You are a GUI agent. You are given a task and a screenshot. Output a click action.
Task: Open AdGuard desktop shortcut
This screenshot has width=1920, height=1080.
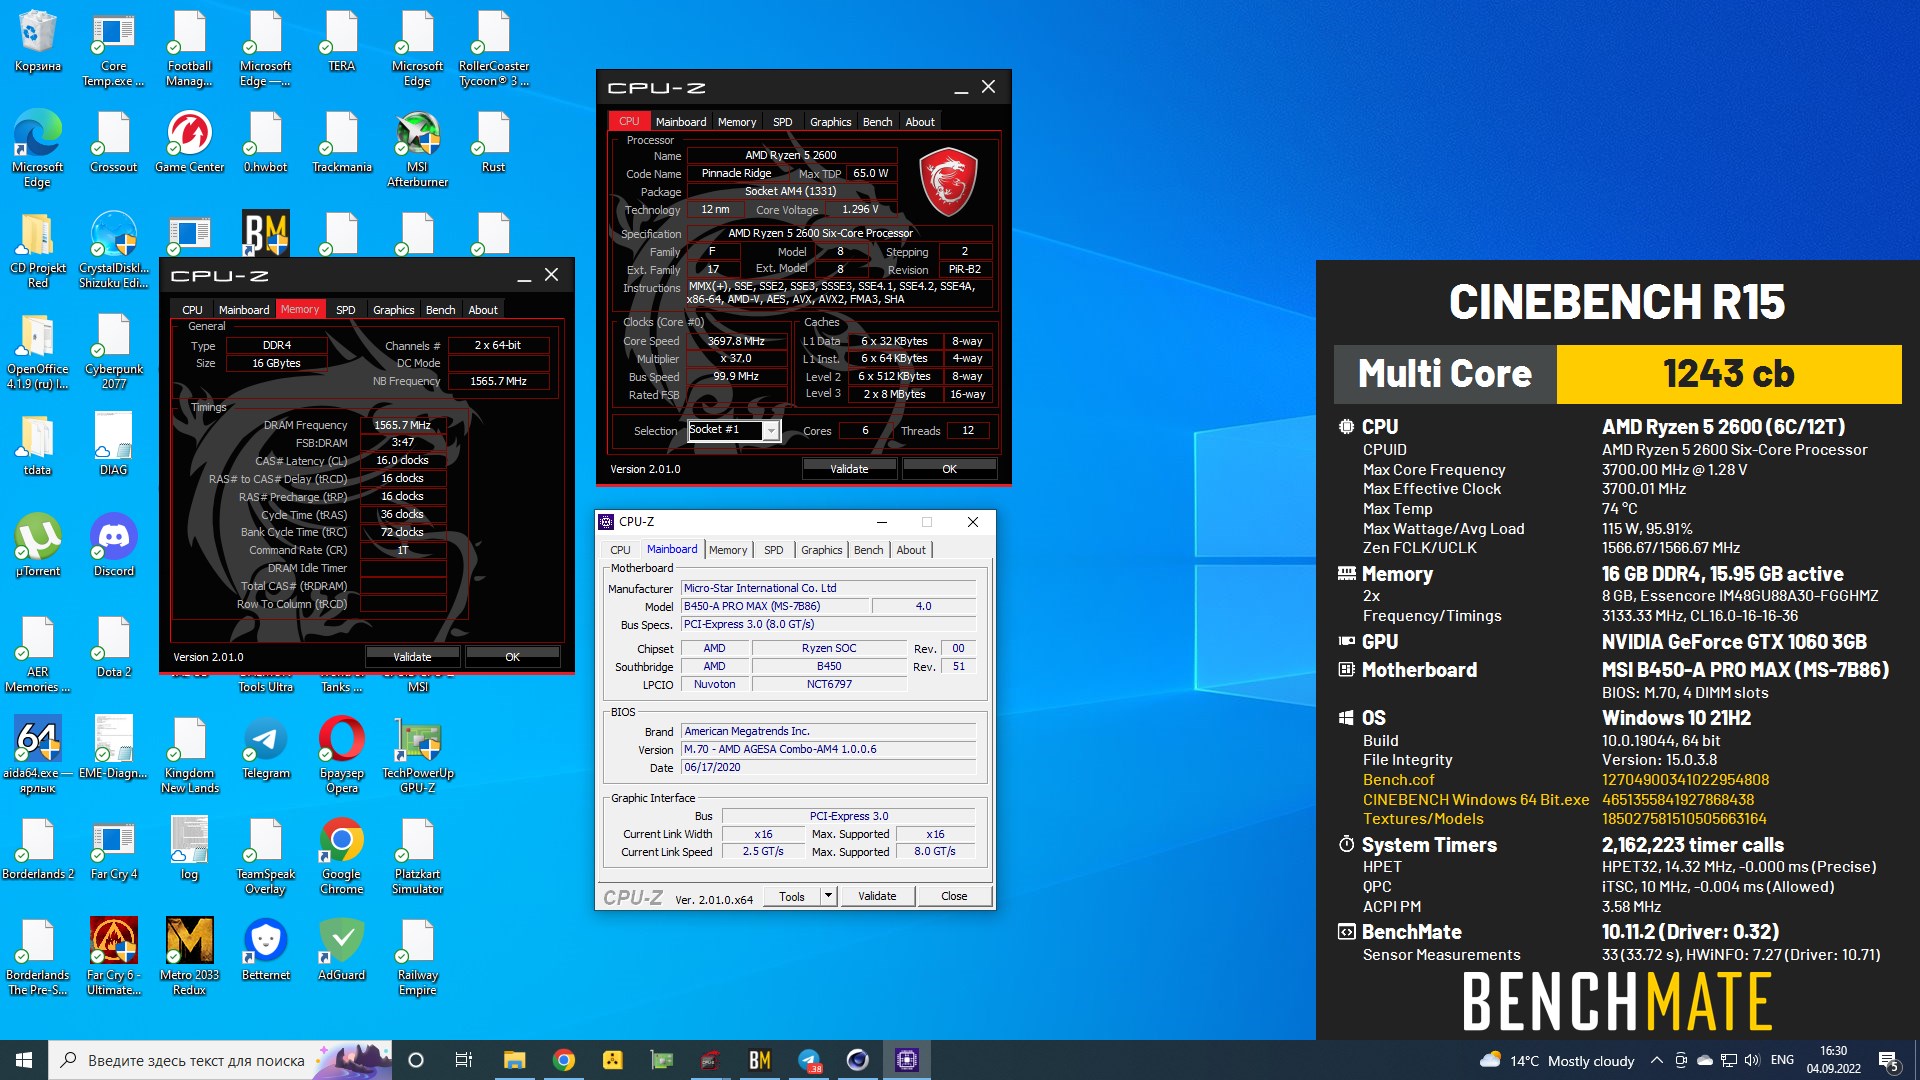(x=341, y=950)
